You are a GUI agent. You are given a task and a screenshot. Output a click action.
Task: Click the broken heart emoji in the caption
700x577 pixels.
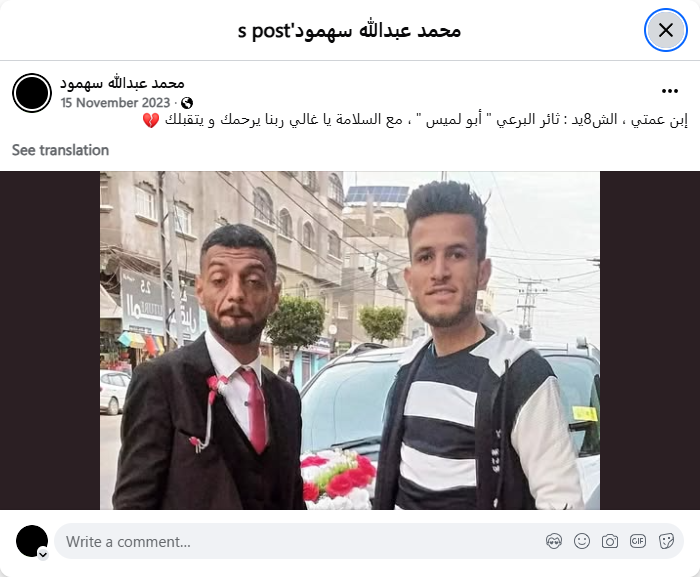(151, 121)
